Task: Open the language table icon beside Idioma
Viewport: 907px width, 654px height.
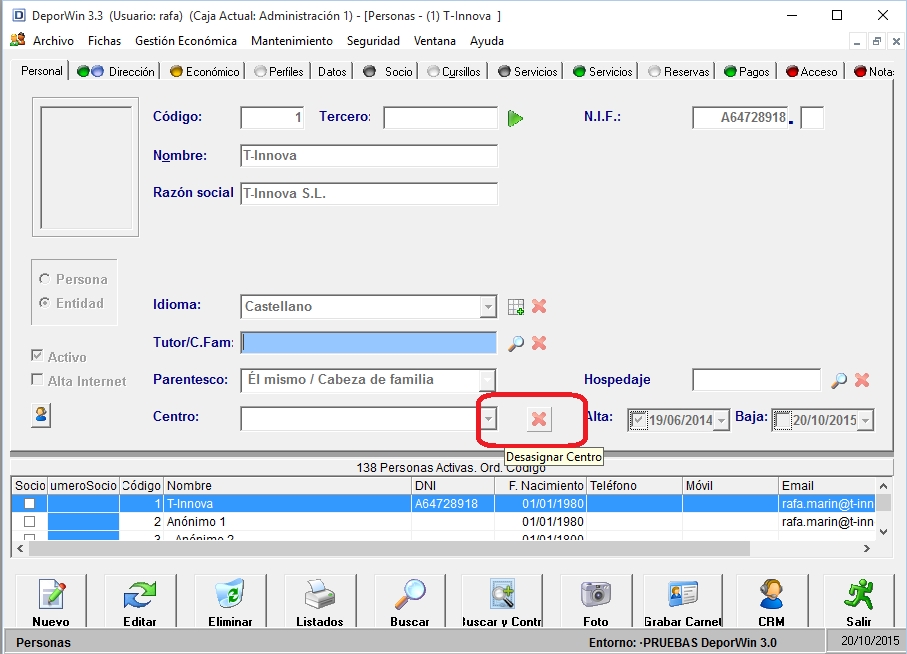Action: [515, 306]
